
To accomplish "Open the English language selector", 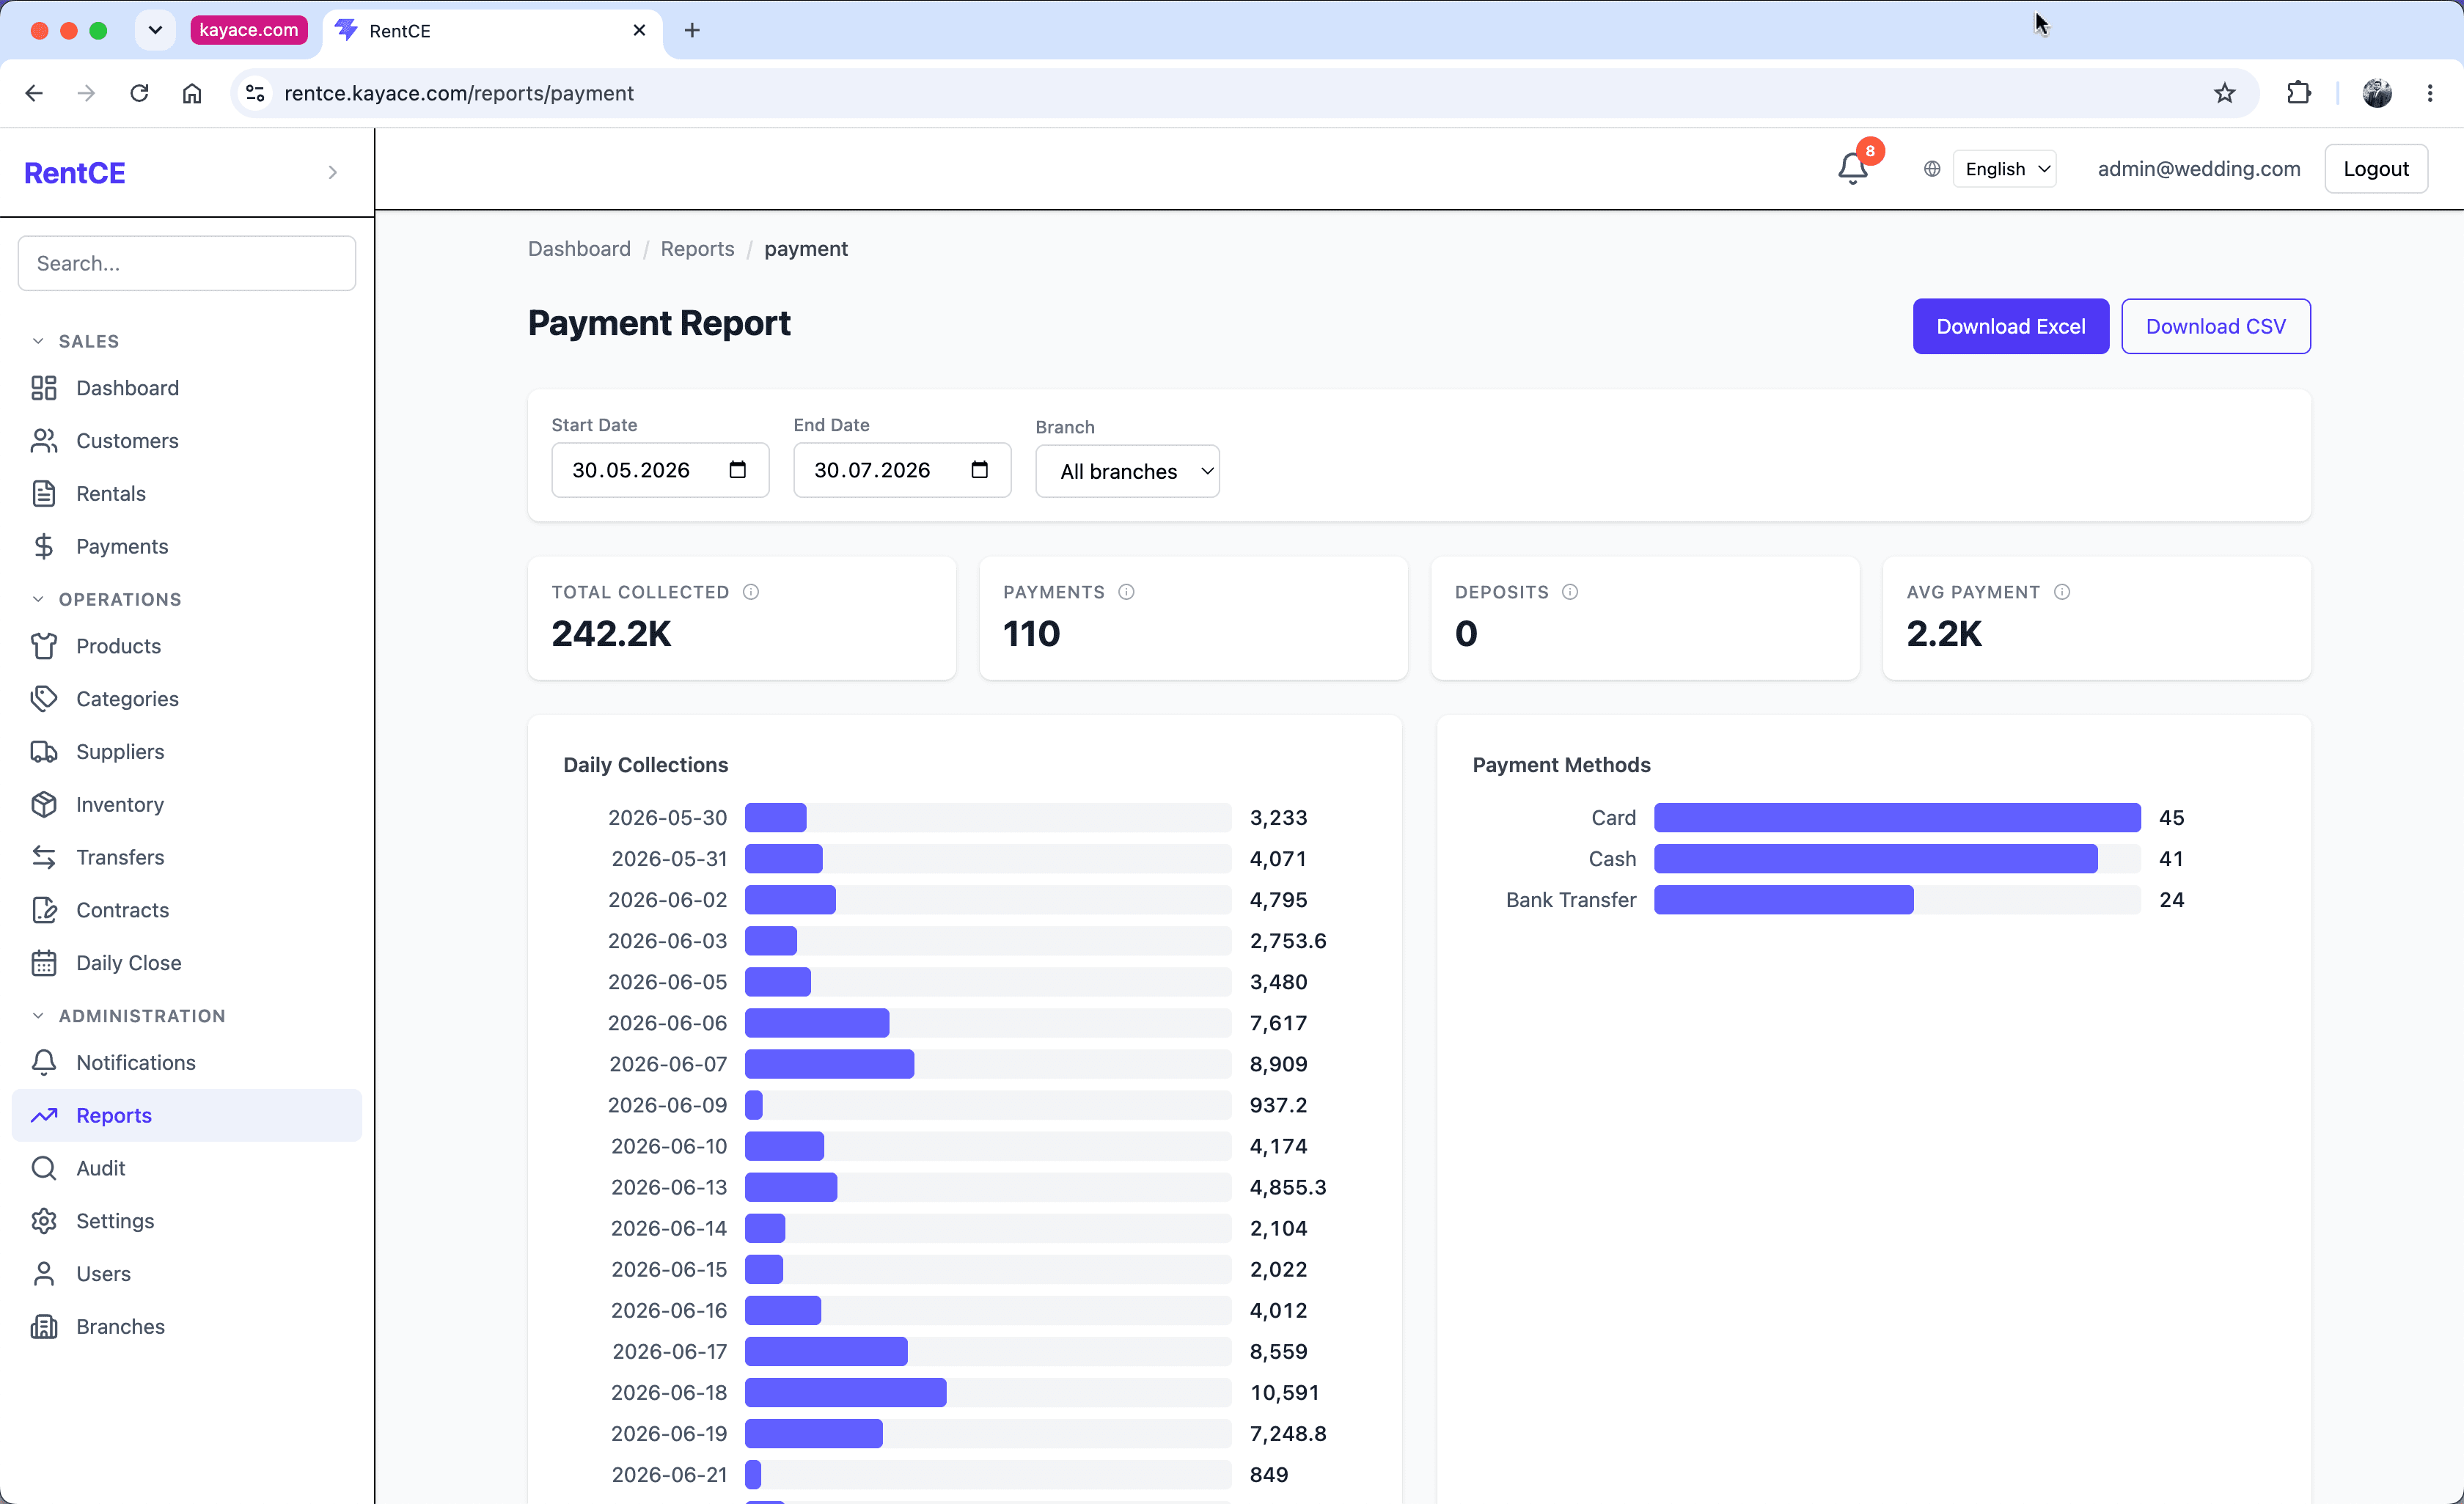I will 2005,169.
